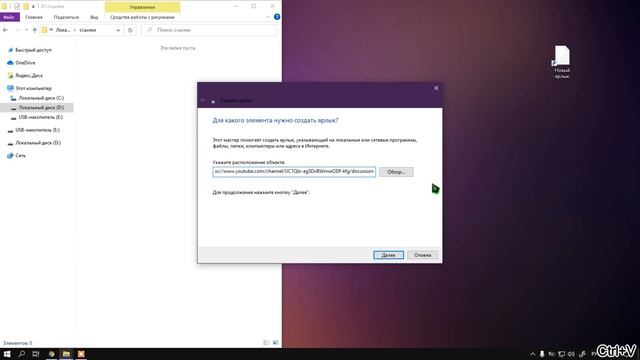This screenshot has width=640, height=360.
Task: Click the Далее button in the wizard
Action: (388, 255)
